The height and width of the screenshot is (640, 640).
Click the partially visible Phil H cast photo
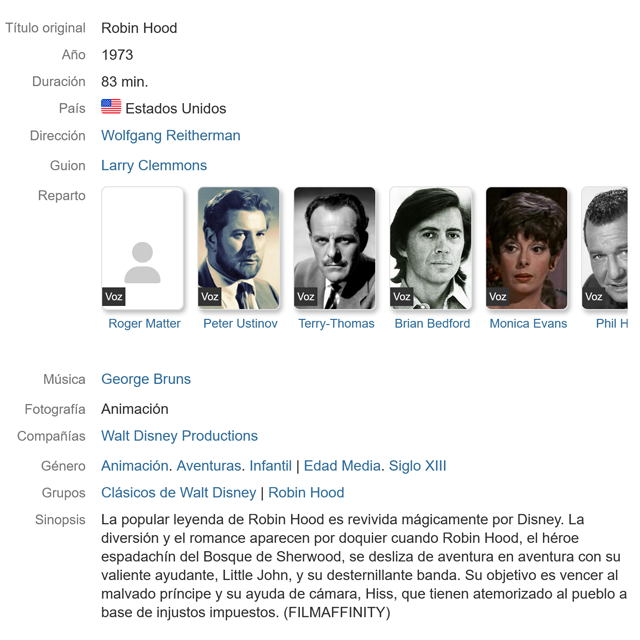tap(605, 248)
